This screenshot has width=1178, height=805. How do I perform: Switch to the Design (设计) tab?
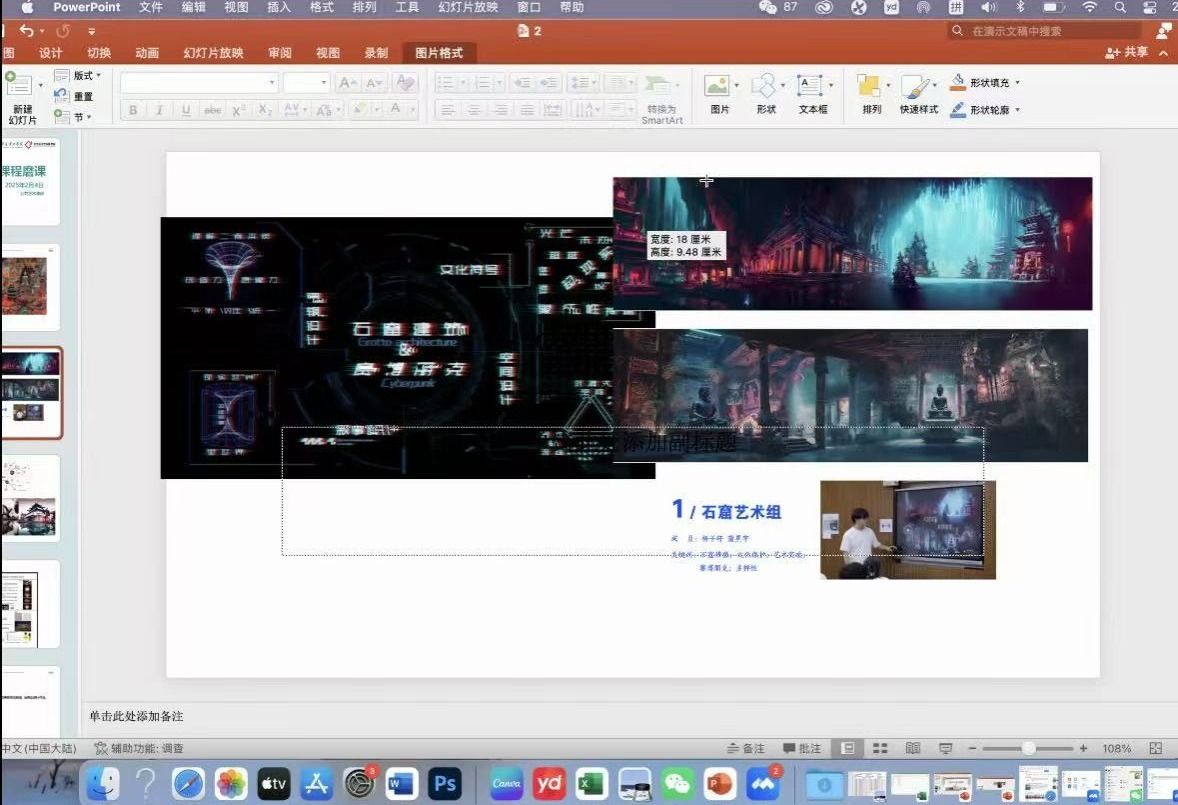click(50, 53)
